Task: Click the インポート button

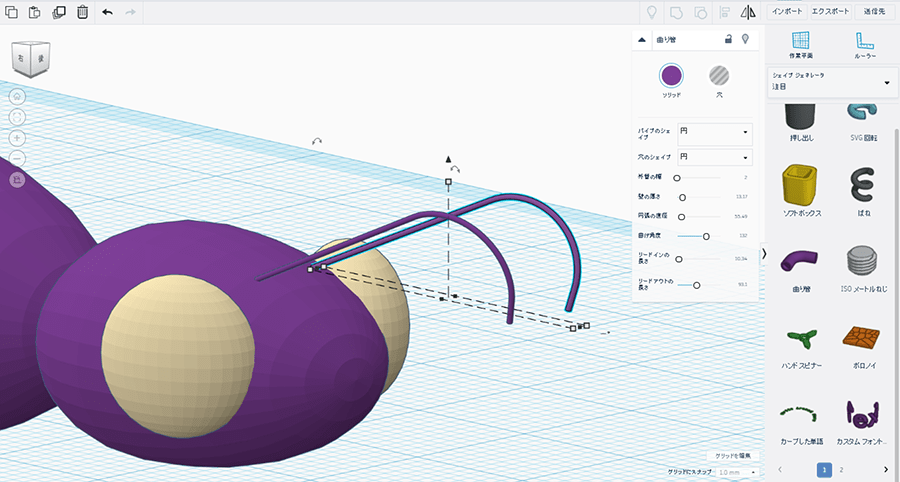Action: 787,12
